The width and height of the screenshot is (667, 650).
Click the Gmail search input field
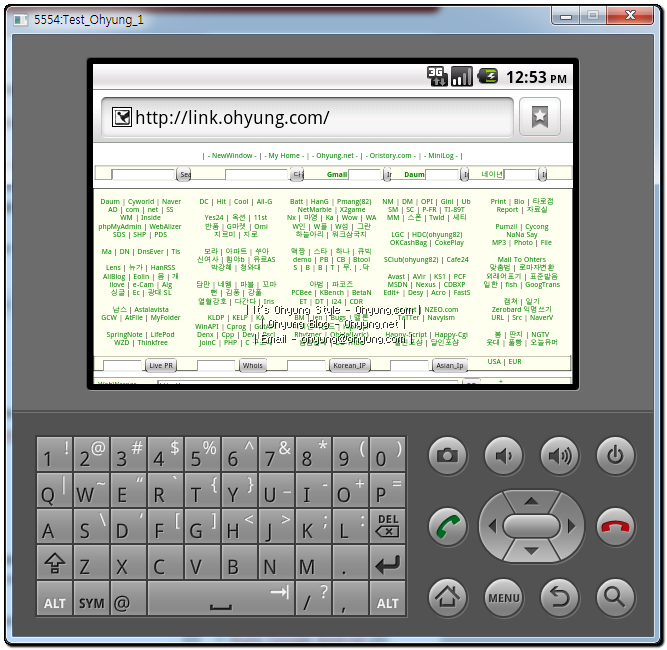point(365,174)
